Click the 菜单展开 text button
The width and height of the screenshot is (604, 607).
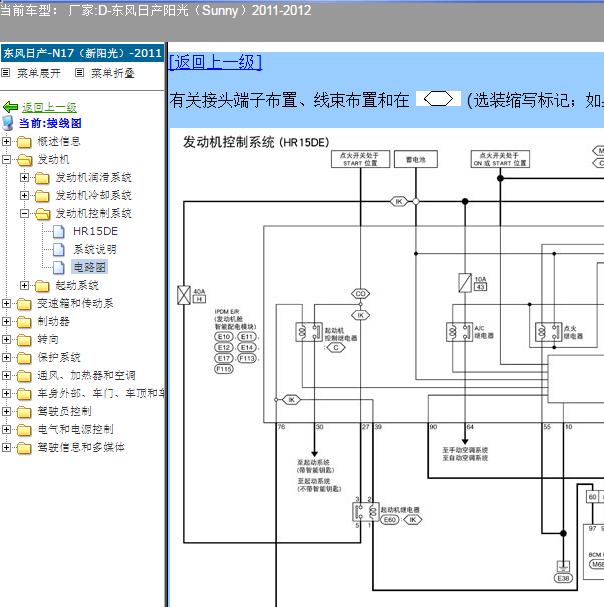pyautogui.click(x=39, y=73)
